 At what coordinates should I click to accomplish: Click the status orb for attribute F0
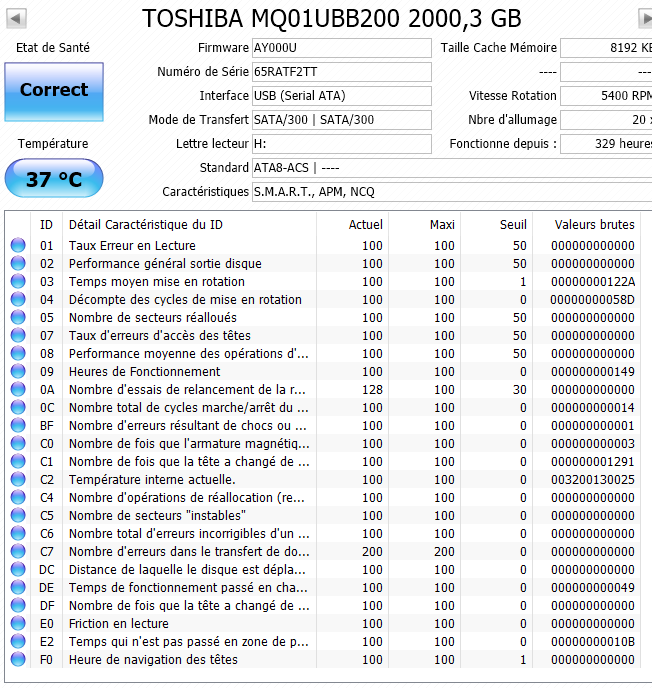click(18, 660)
